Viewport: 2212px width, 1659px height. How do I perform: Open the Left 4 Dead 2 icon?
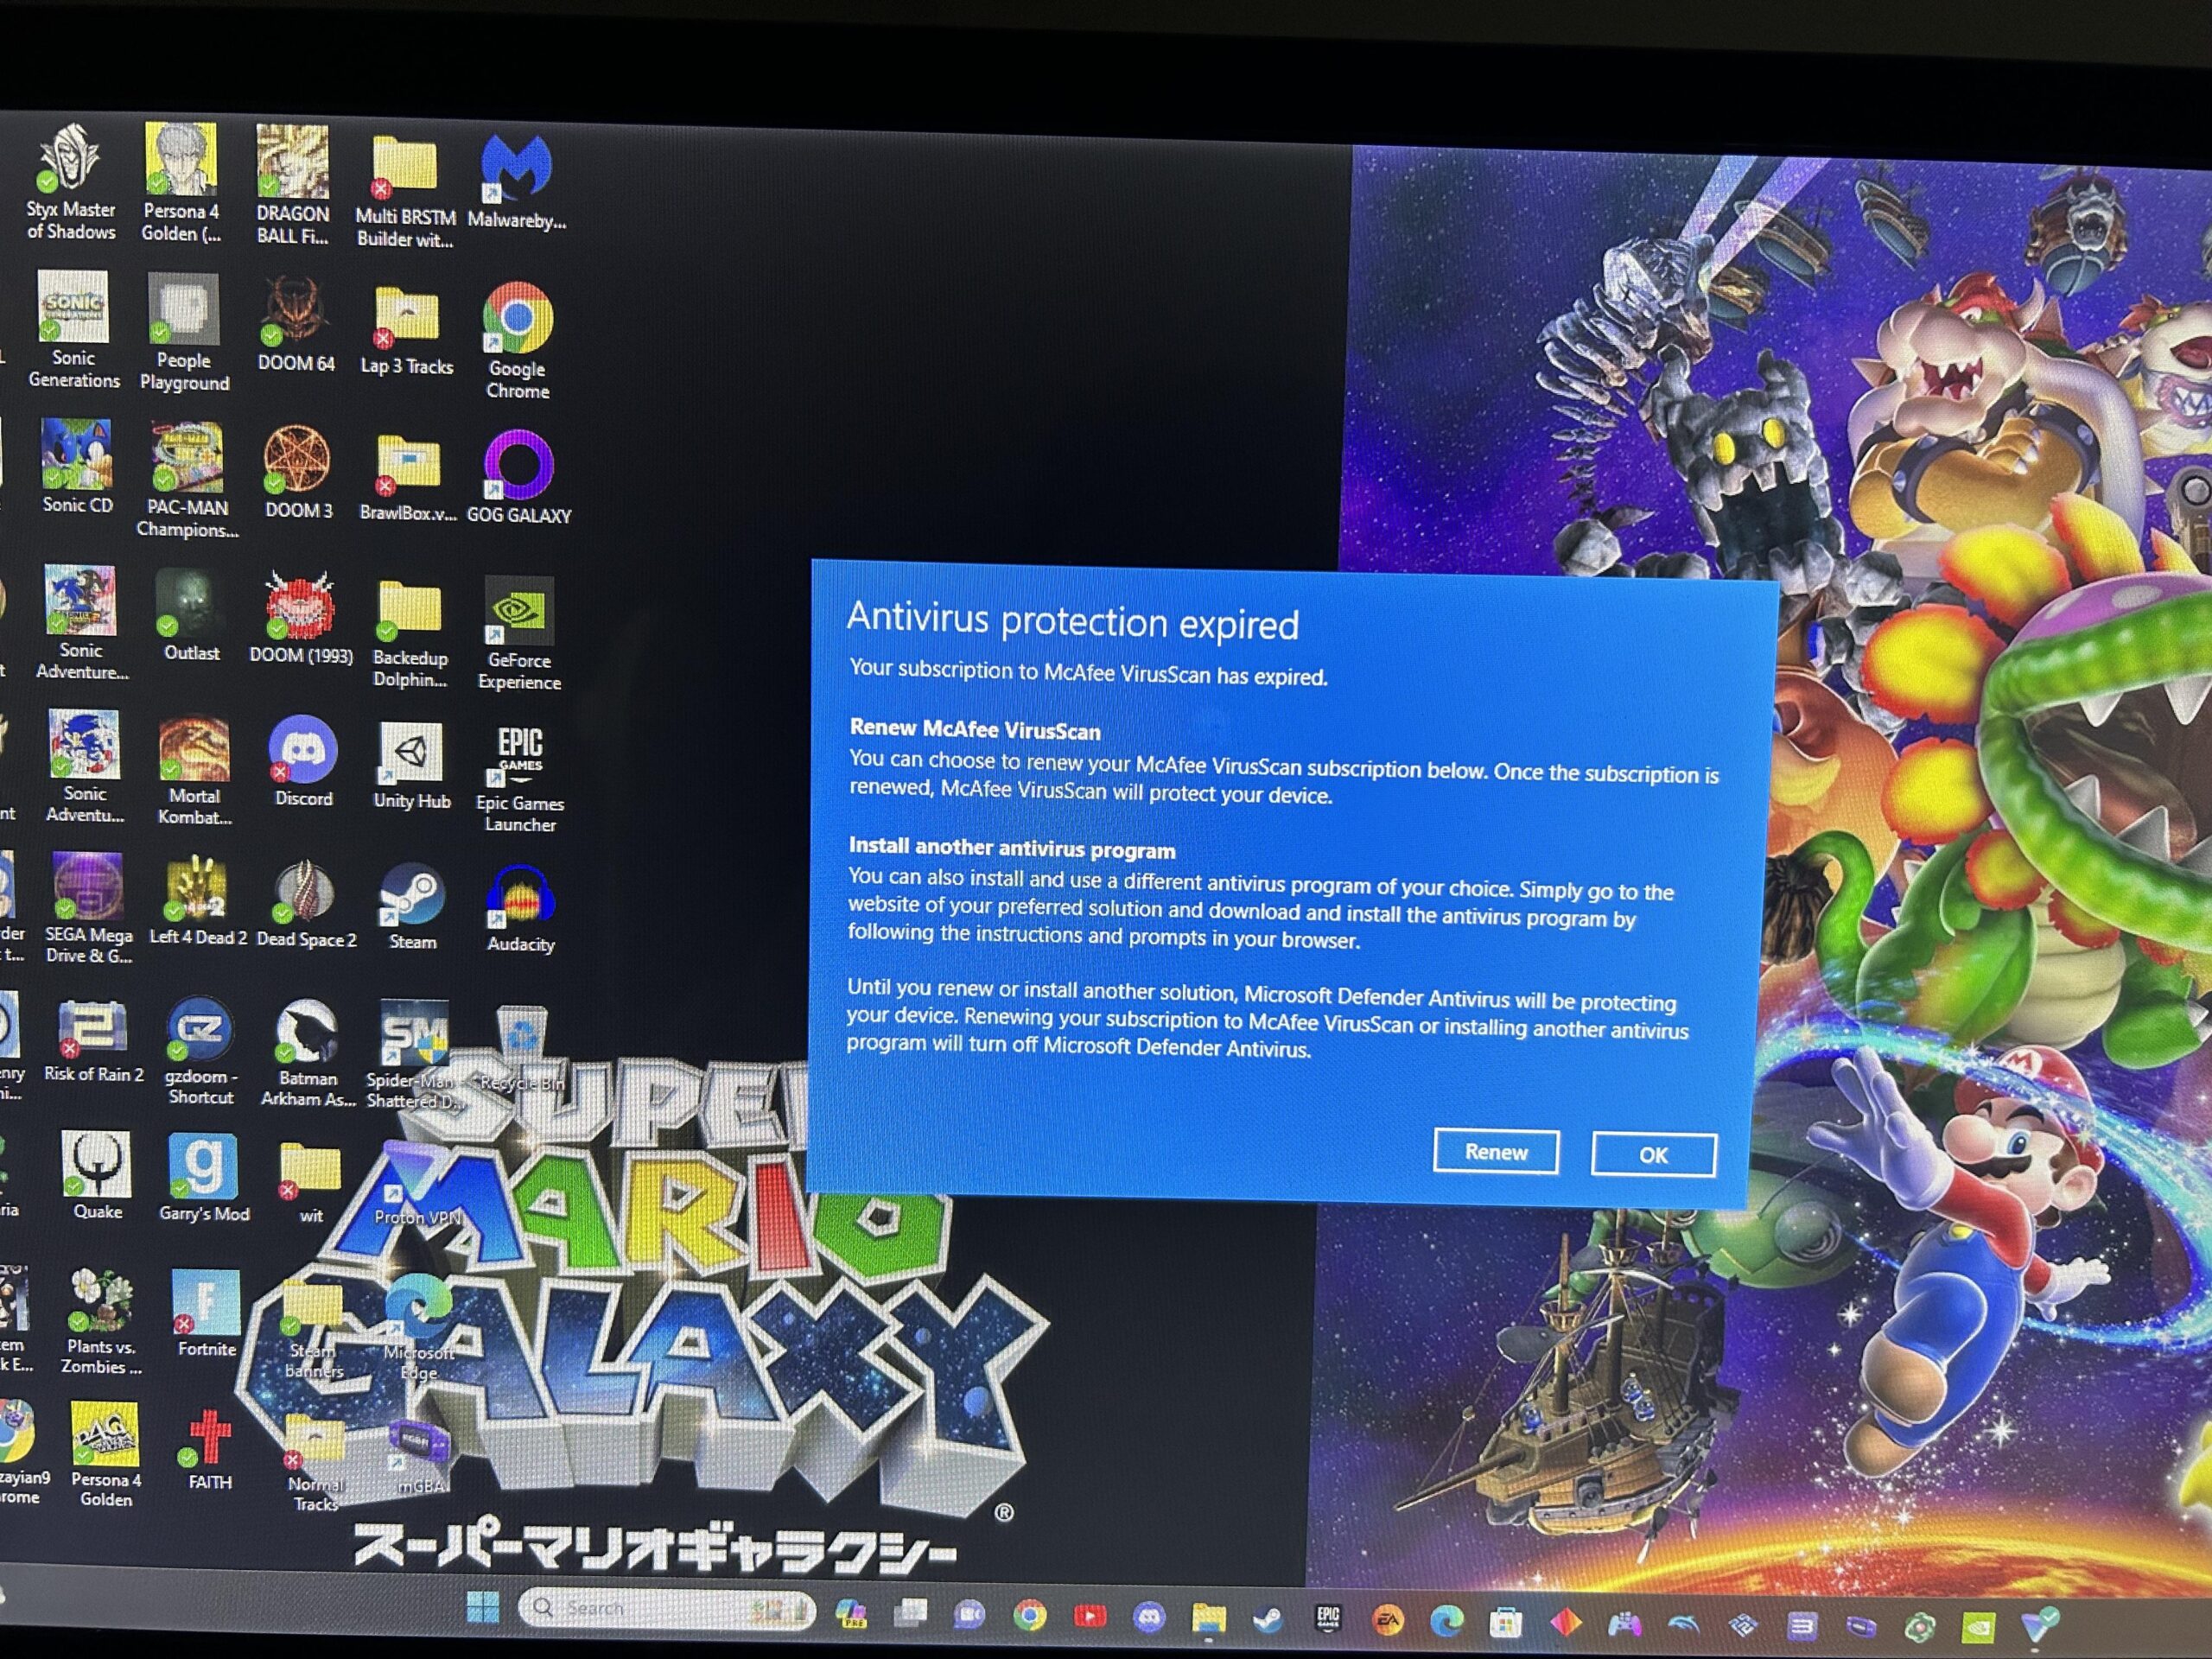[198, 901]
